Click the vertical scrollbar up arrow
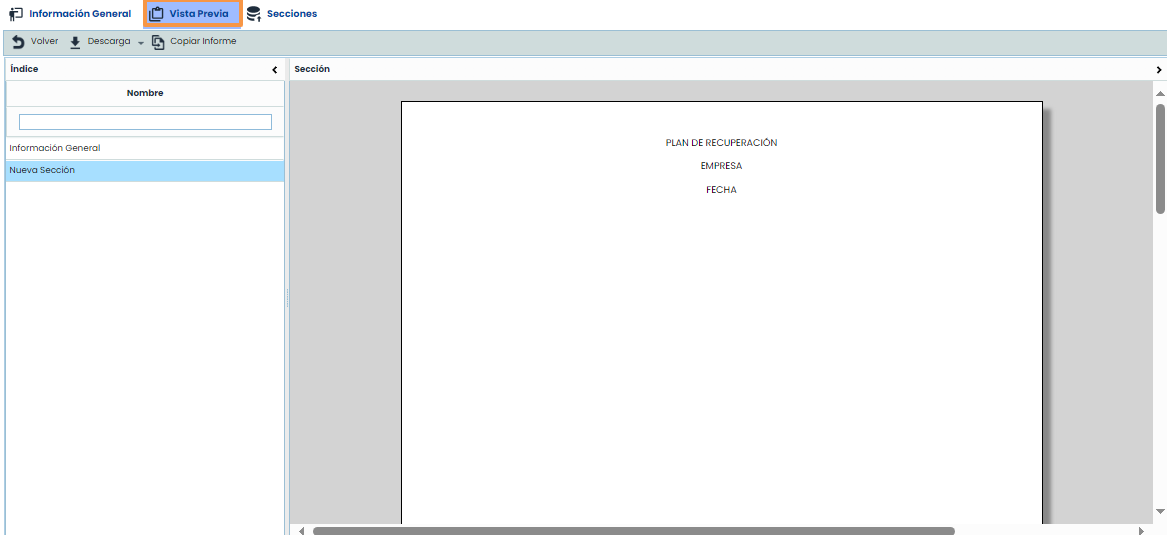The image size is (1168, 536). tap(1160, 93)
